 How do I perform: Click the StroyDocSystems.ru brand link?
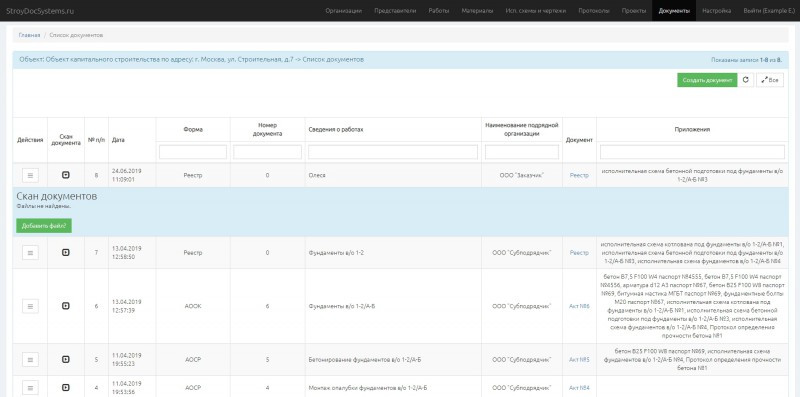tap(40, 11)
